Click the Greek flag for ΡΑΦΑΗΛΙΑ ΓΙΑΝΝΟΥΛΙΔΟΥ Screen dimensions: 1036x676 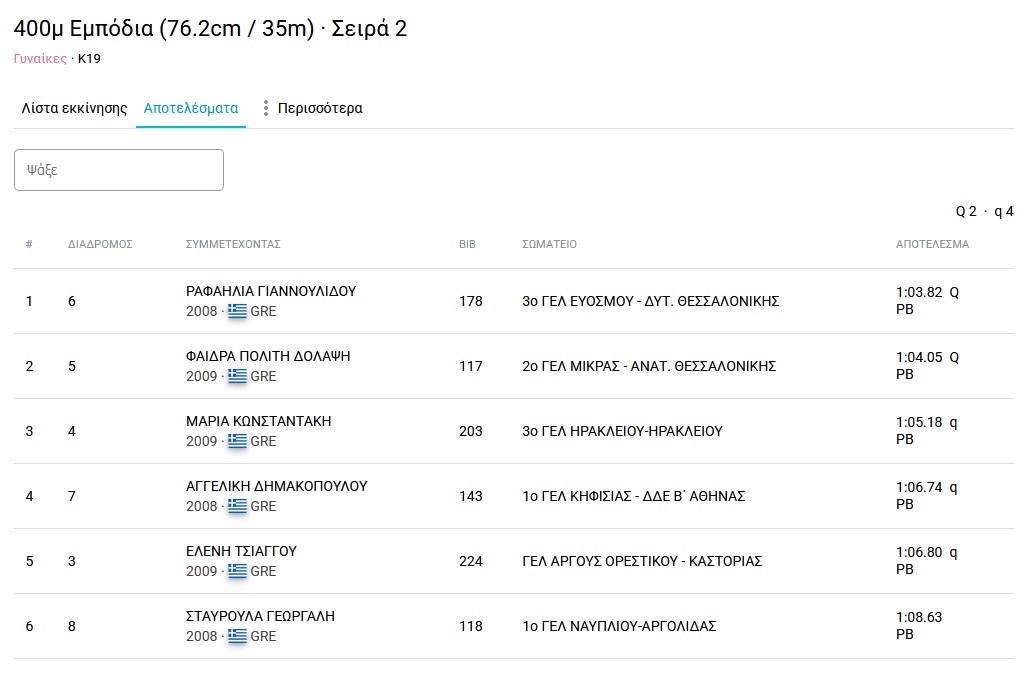pyautogui.click(x=237, y=311)
